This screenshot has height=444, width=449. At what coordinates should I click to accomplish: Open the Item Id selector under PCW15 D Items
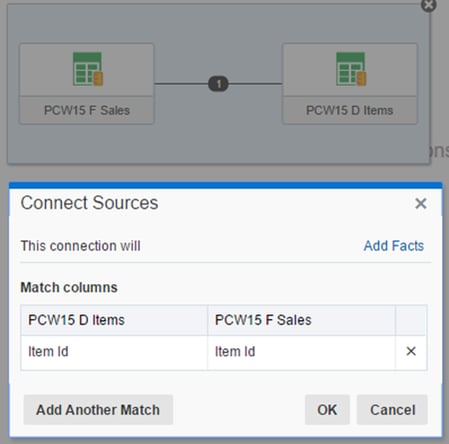tap(114, 352)
